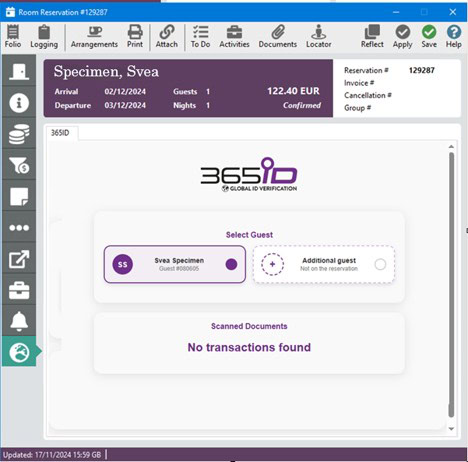
Task: Open the Activities briefcase toolbar icon
Action: point(234,36)
